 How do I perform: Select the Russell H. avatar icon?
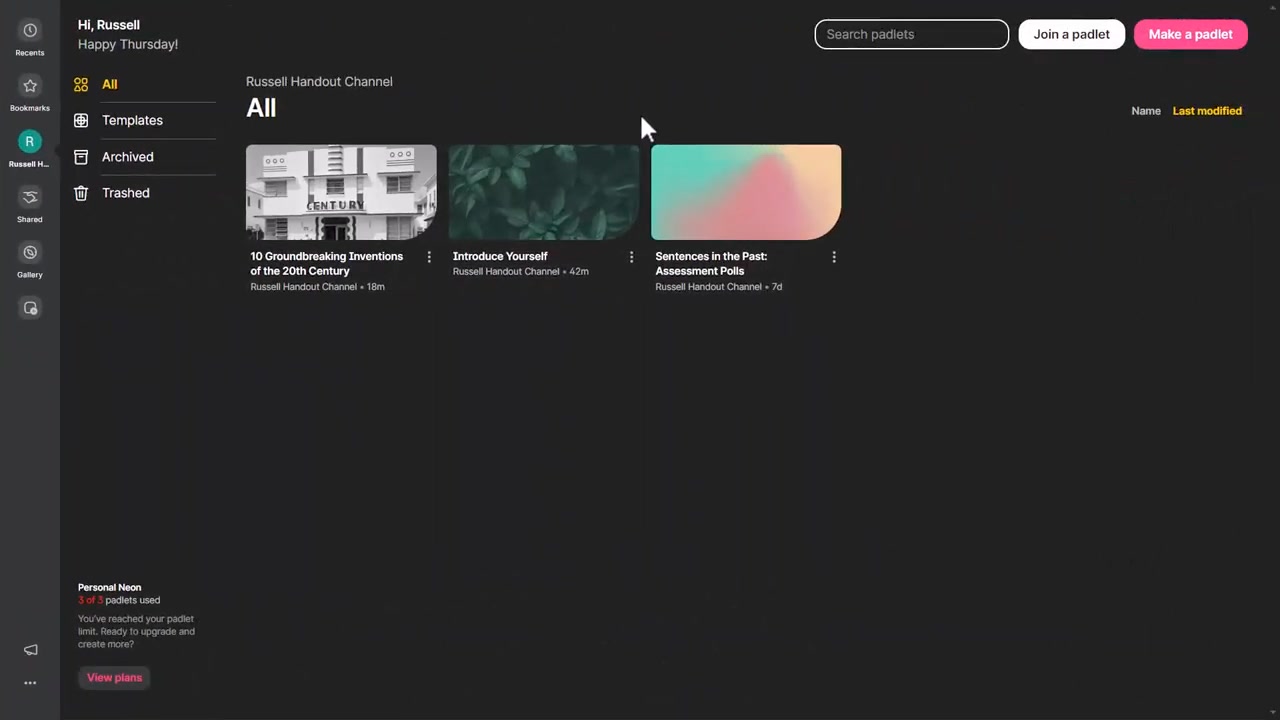[x=30, y=142]
